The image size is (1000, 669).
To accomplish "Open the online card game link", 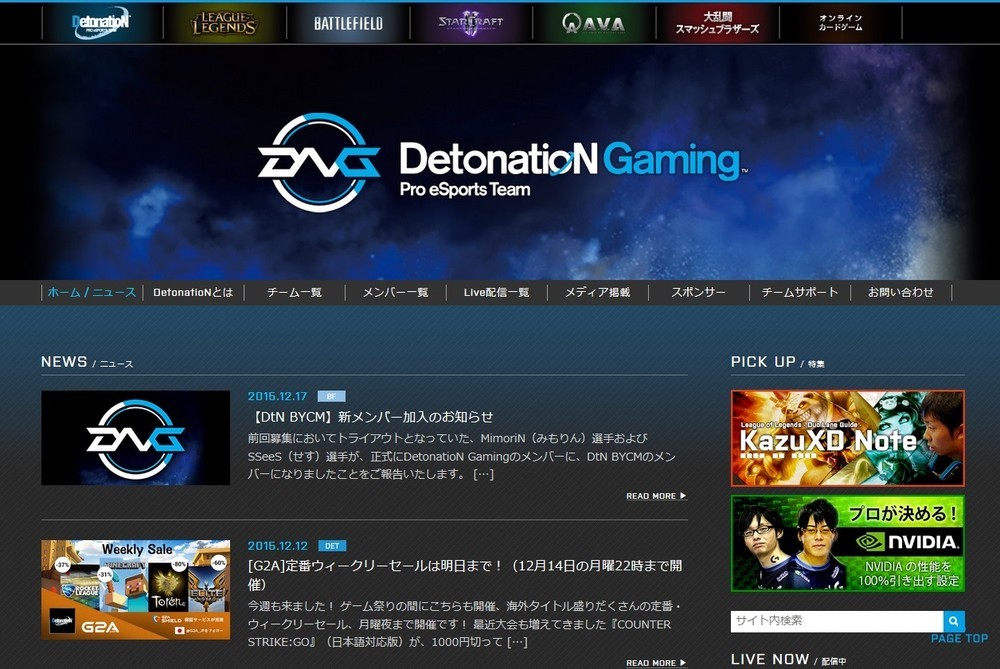I will pyautogui.click(x=840, y=23).
